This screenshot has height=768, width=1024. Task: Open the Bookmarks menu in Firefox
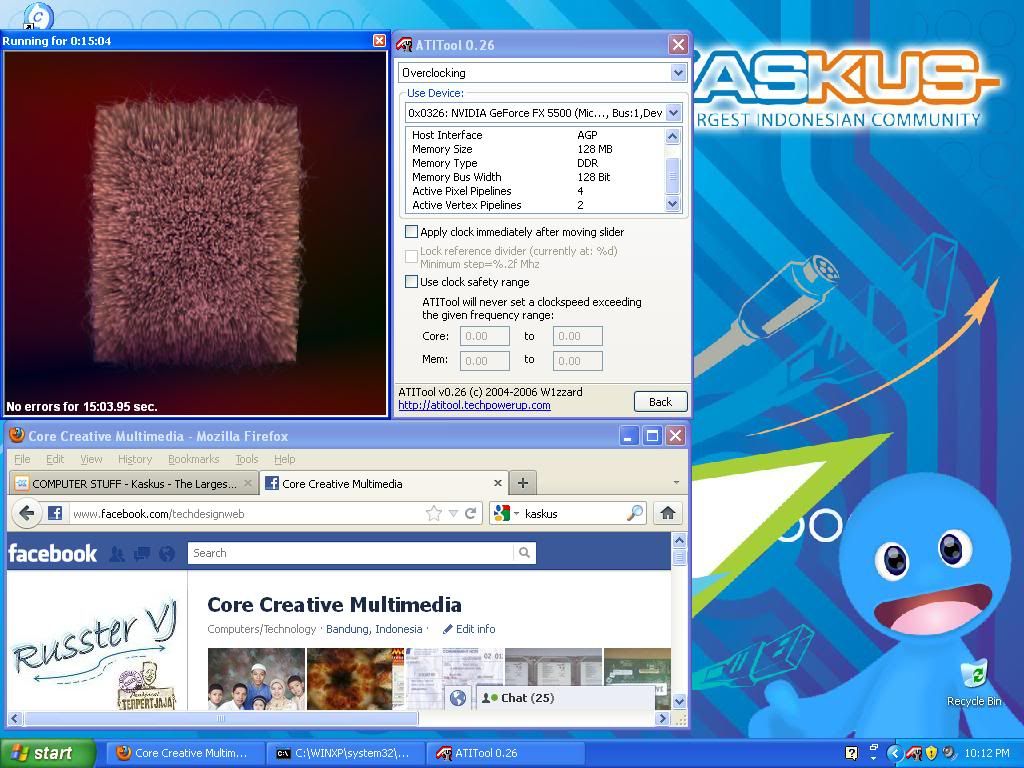coord(193,459)
